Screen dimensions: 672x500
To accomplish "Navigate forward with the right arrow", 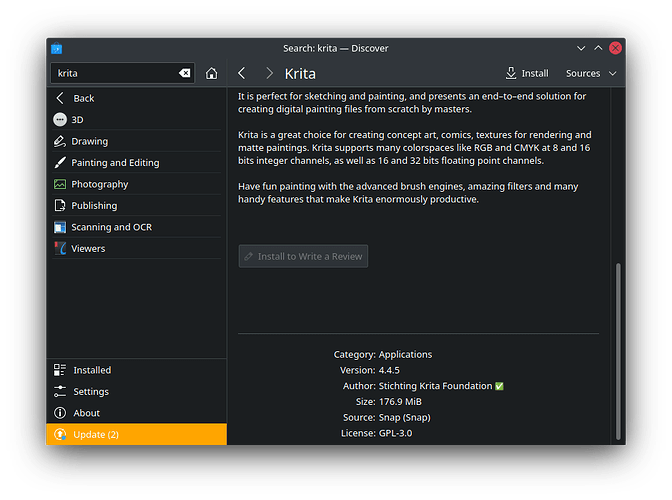I will pyautogui.click(x=269, y=73).
